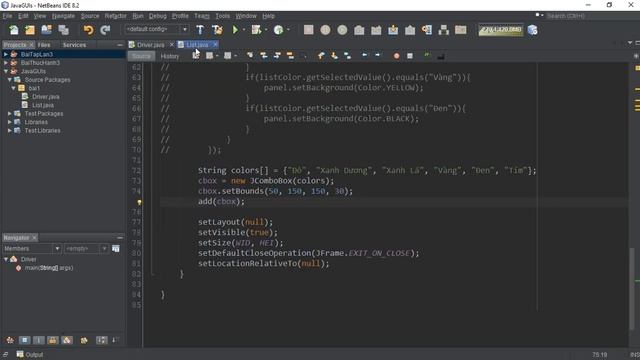Click the Profile Project icon
Viewport: 640px width, 360px height.
[278, 30]
